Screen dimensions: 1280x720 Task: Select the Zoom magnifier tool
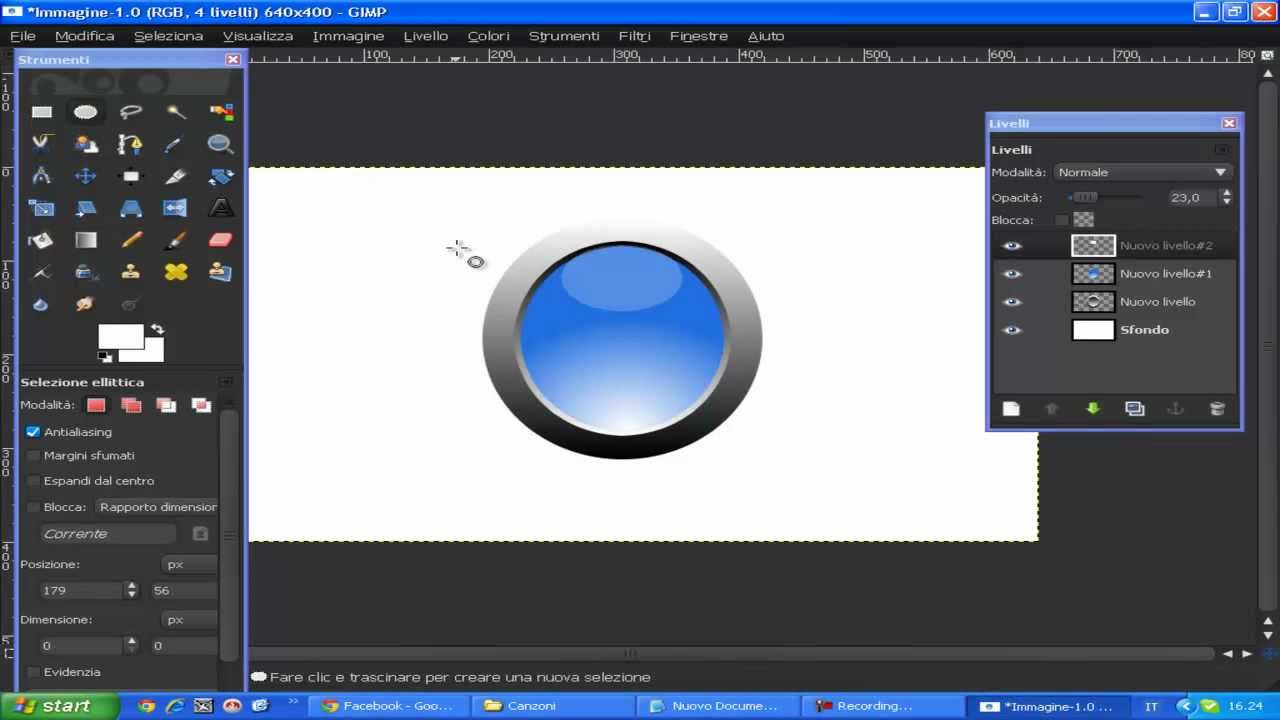[221, 144]
